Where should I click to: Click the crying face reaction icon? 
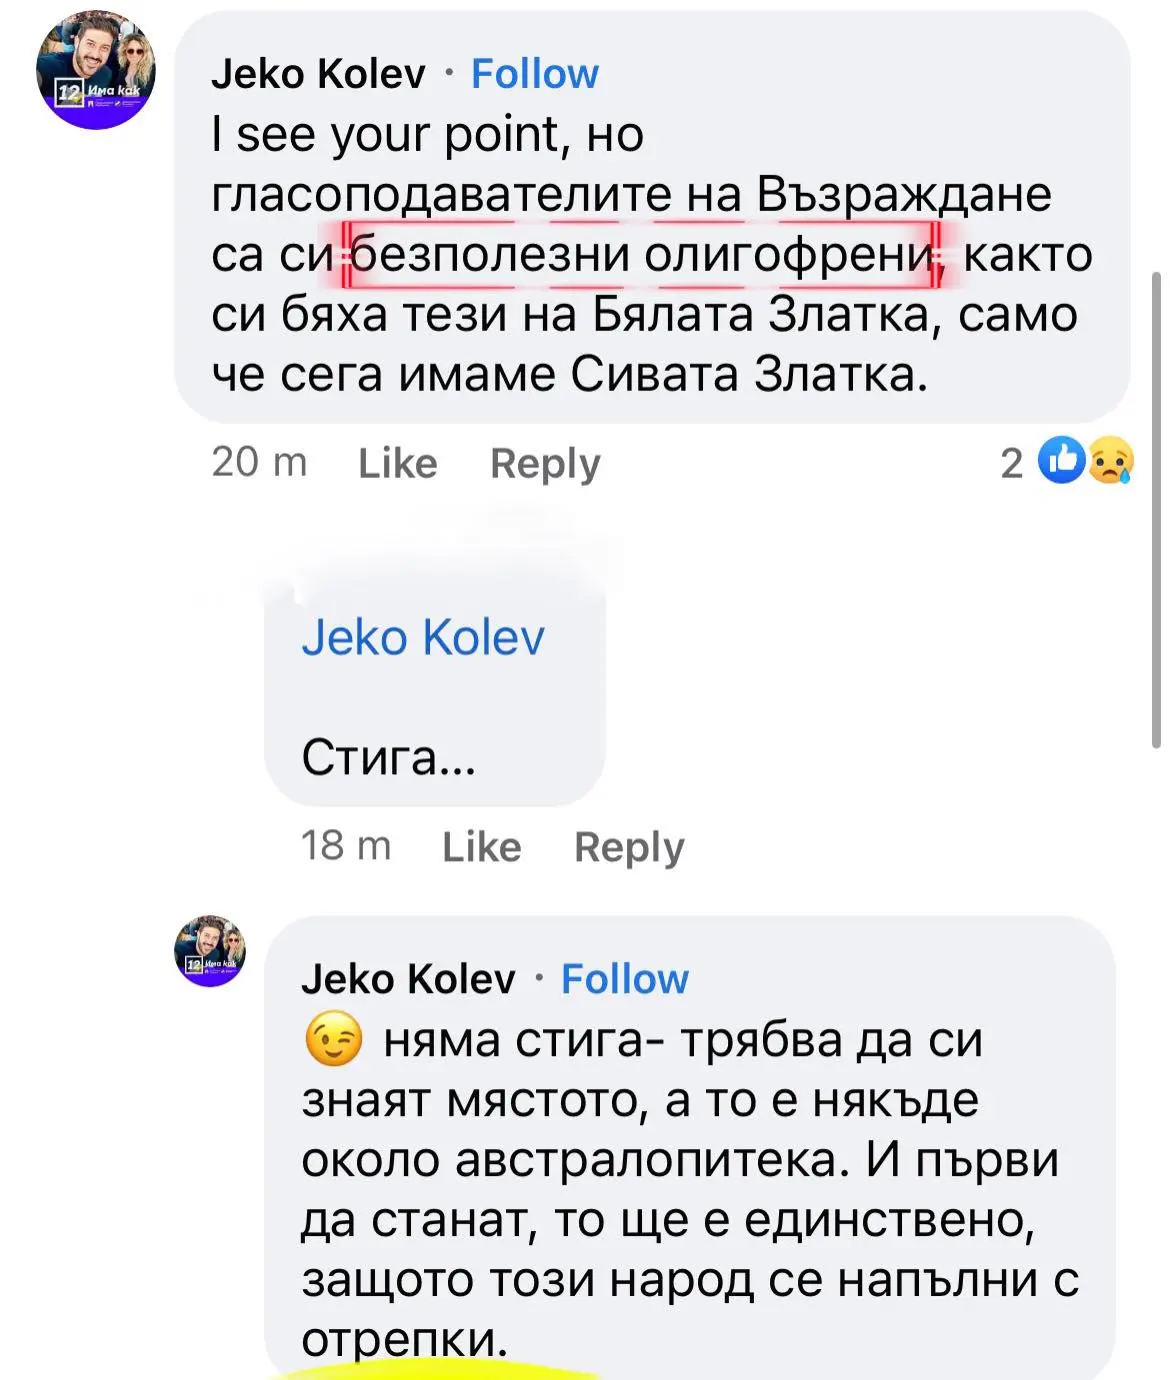(1110, 461)
